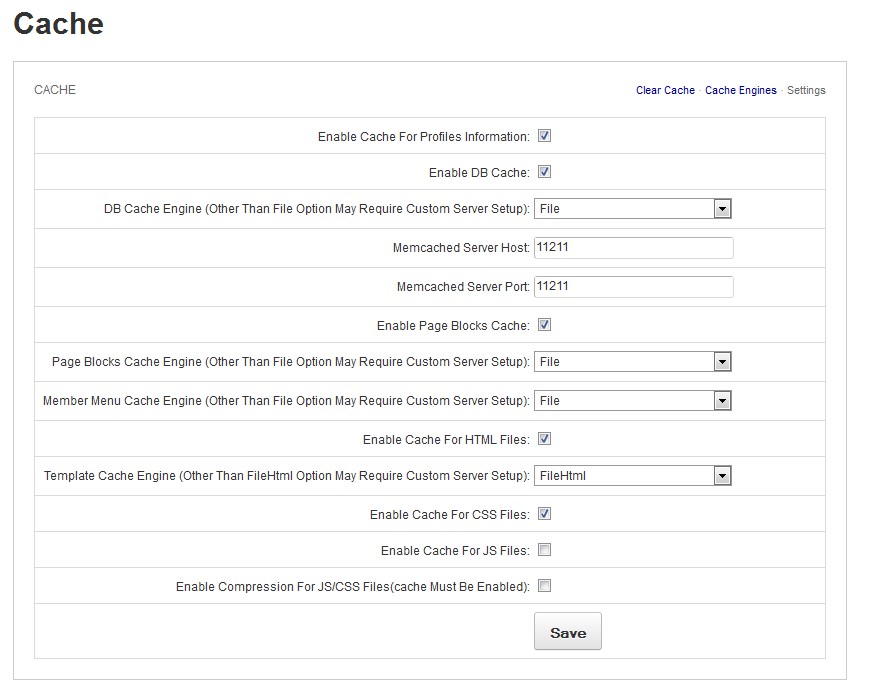Click the Save button
Viewport: 875px width, 693px height.
[567, 632]
